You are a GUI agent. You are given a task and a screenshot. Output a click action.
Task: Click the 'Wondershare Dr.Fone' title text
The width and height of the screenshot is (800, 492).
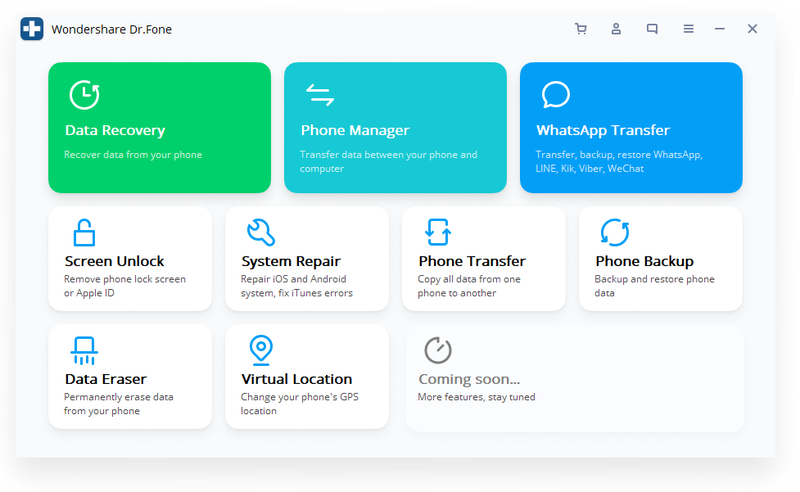tap(112, 29)
